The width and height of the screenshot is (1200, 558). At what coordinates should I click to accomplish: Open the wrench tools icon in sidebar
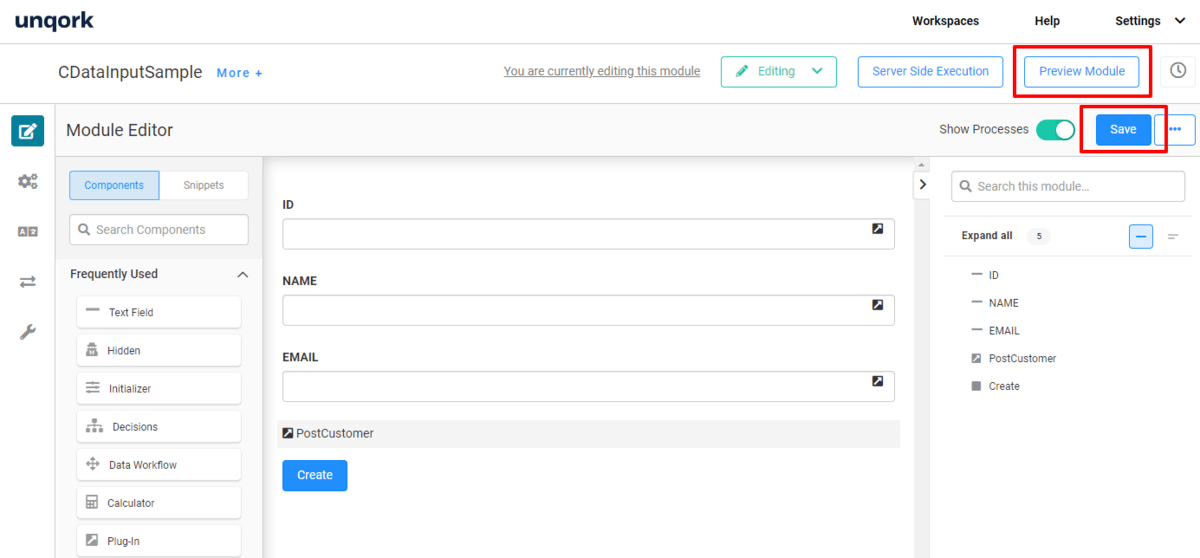point(27,332)
